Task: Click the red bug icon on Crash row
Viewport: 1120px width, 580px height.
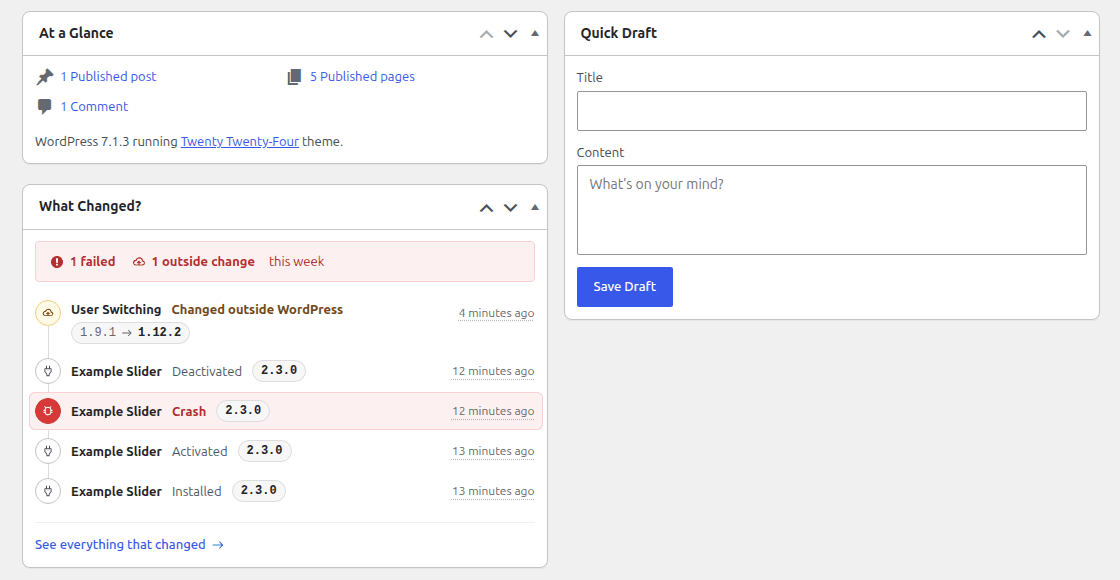Action: [x=48, y=411]
